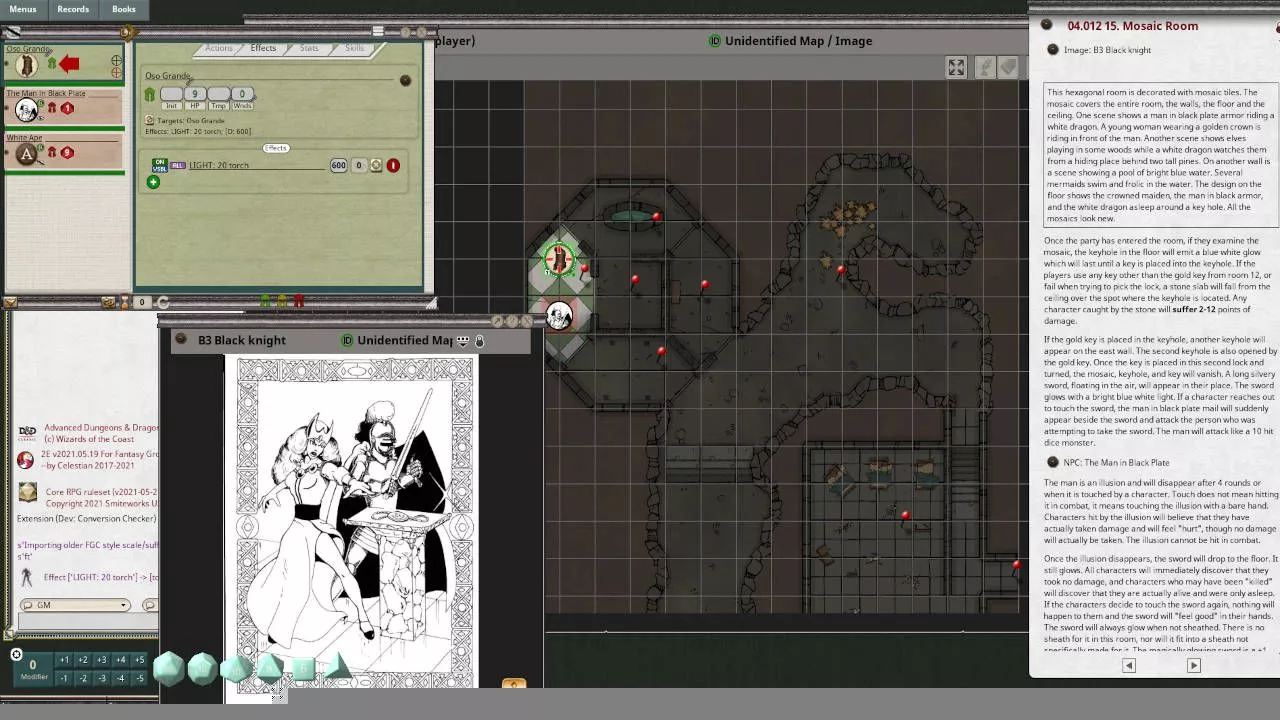Click red hostile icon for Man in Black Plate
1280x720 pixels.
click(52, 108)
